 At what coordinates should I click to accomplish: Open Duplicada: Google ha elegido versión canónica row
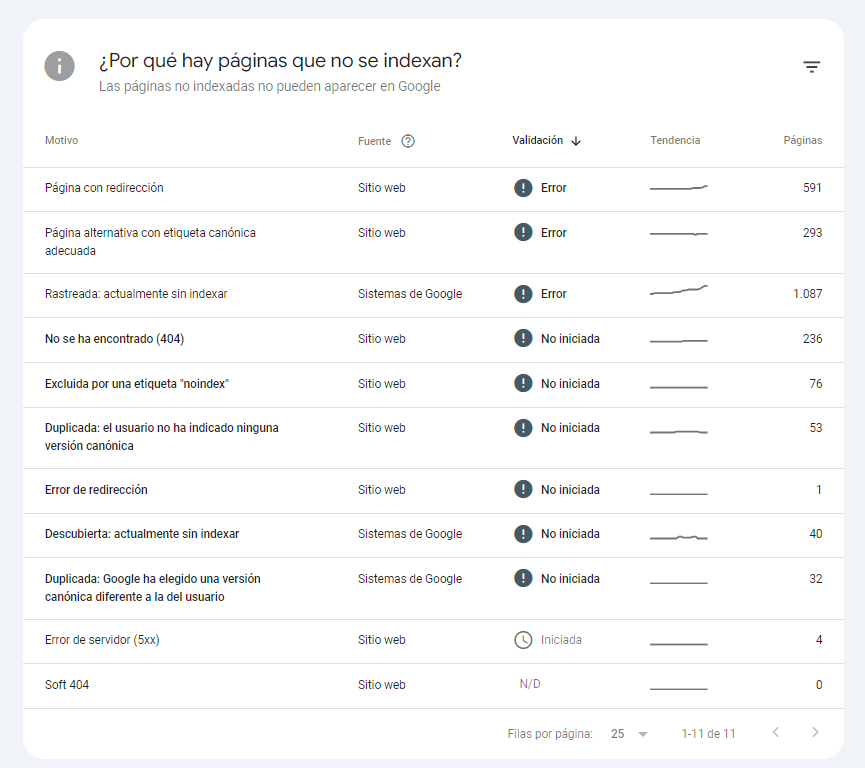[x=153, y=588]
